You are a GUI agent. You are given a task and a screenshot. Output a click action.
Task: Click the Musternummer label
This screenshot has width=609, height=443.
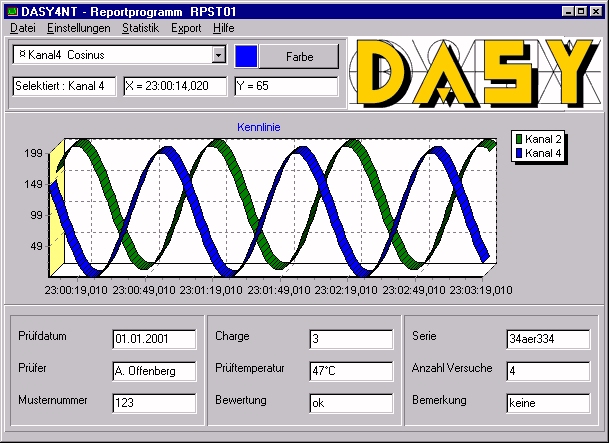point(52,400)
